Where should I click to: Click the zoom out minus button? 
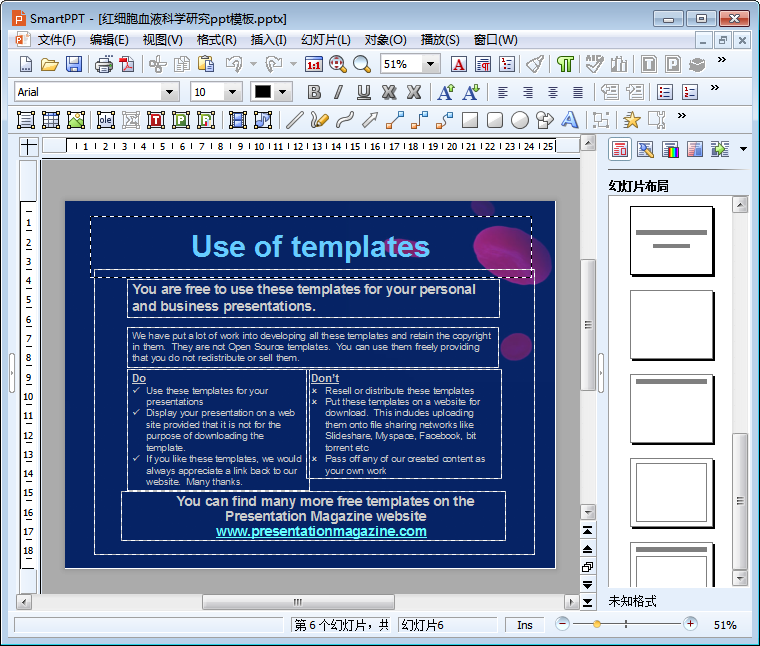[x=562, y=624]
